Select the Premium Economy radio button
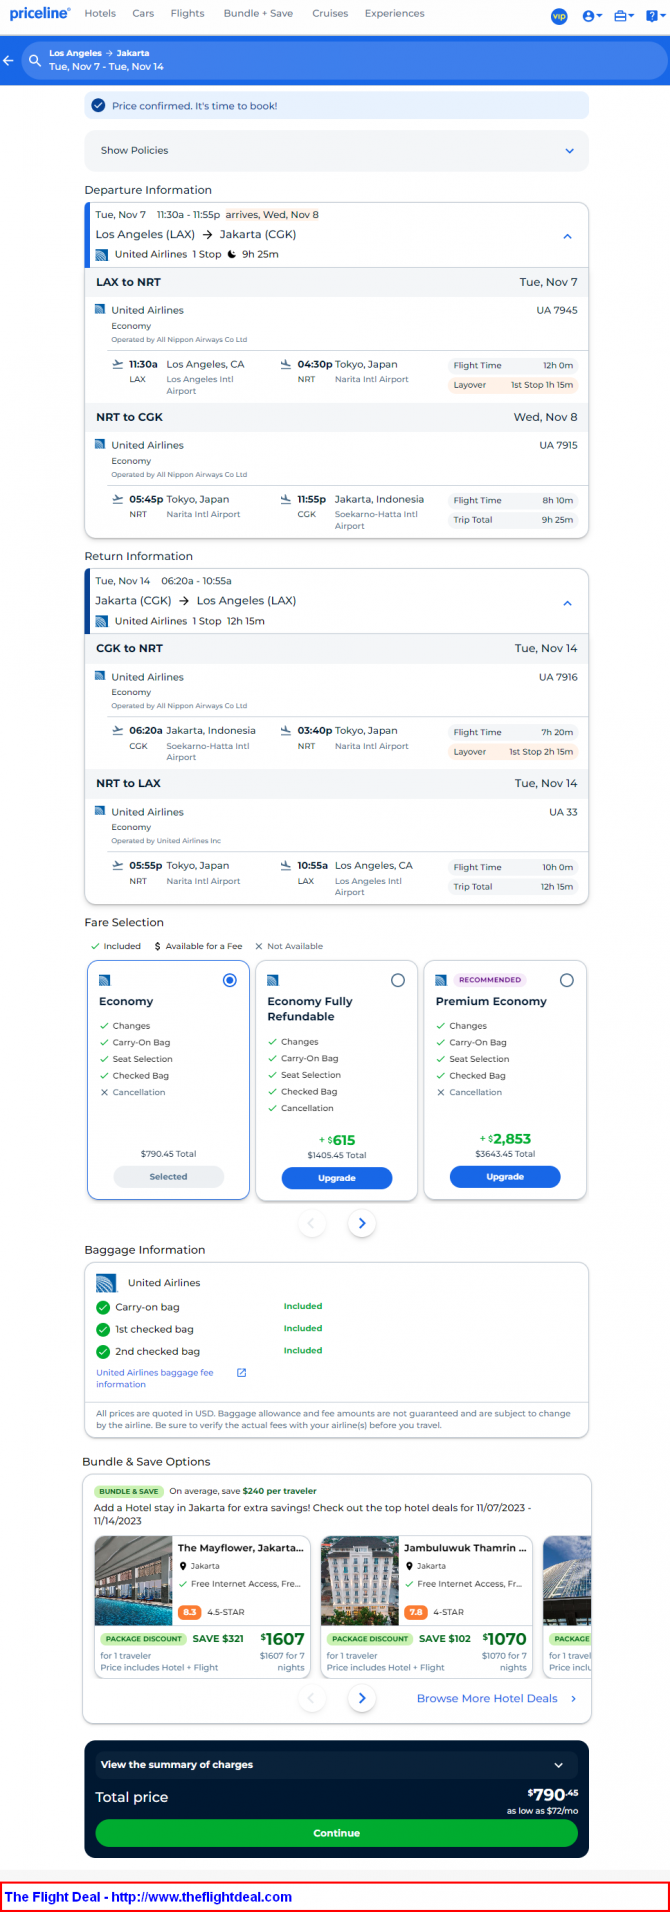This screenshot has width=670, height=1912. [x=567, y=980]
